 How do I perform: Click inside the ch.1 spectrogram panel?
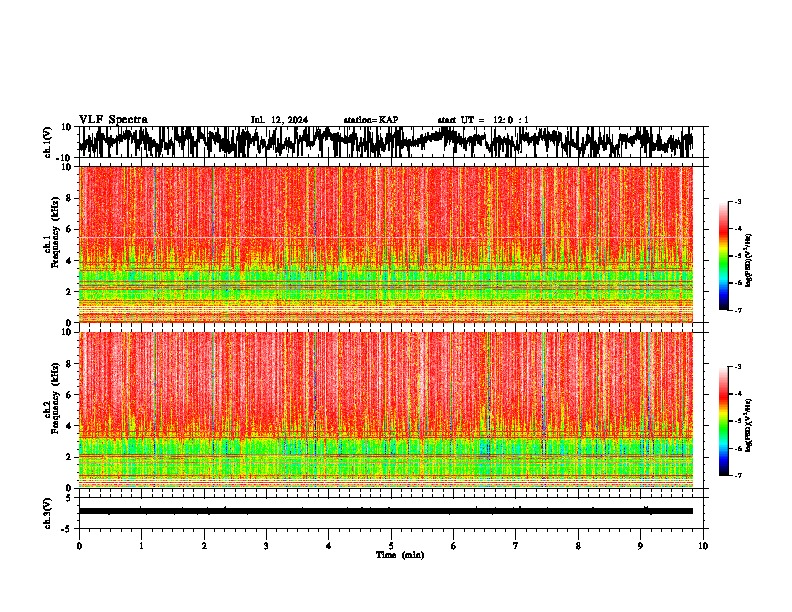click(386, 244)
